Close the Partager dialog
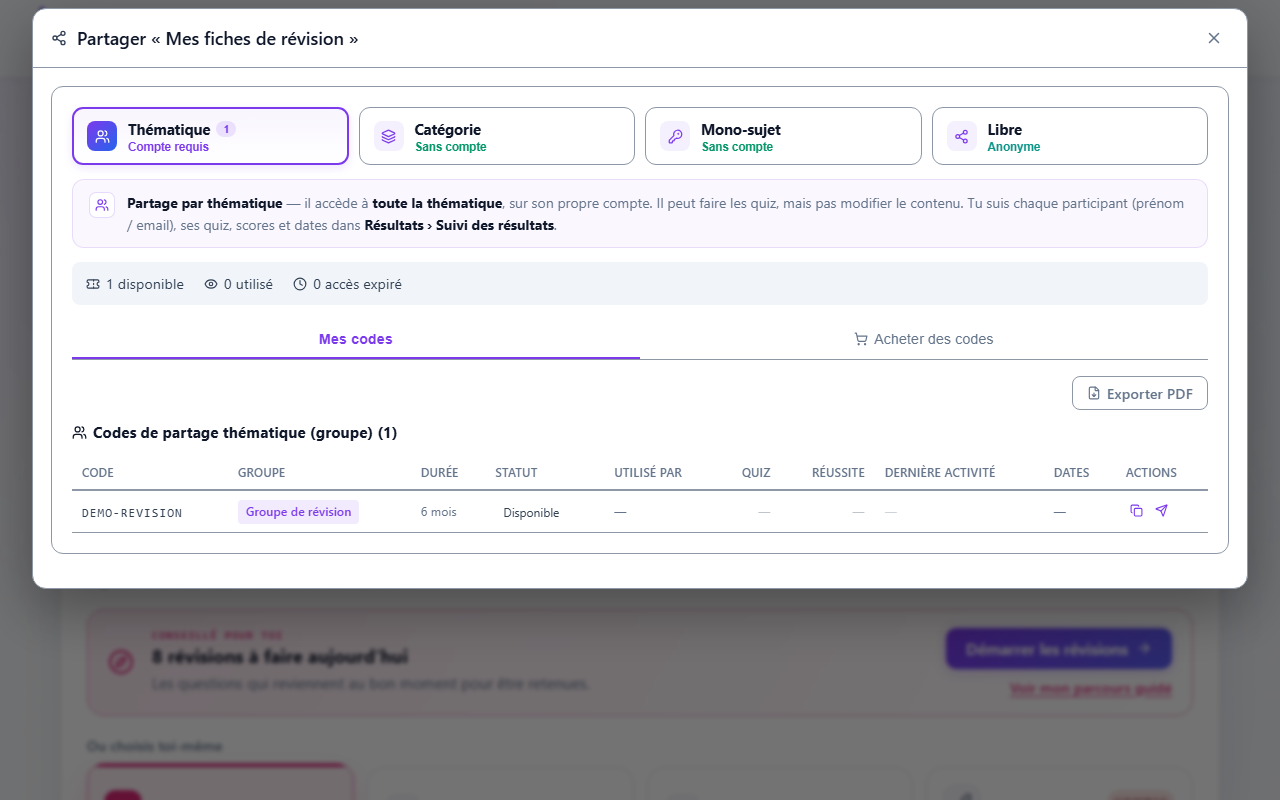1280x800 pixels. [x=1214, y=38]
